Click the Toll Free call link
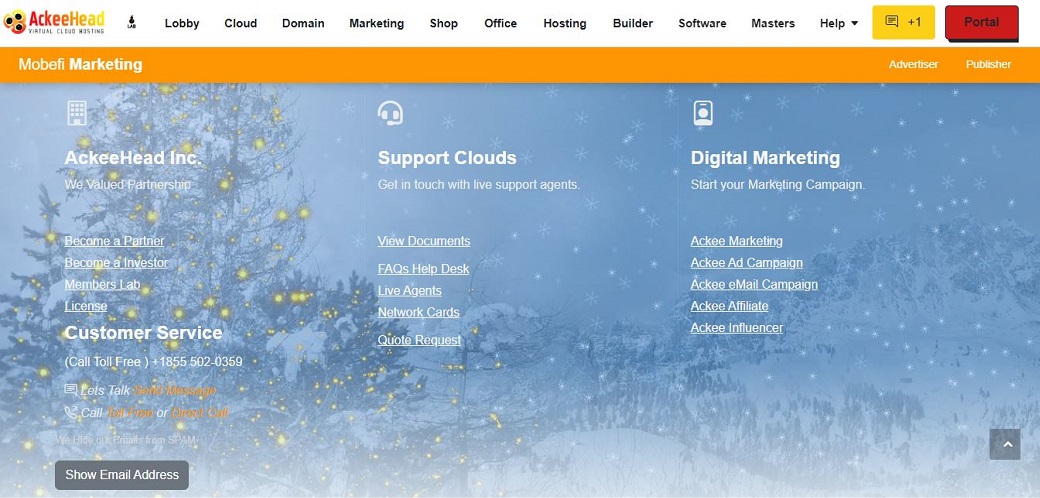The width and height of the screenshot is (1040, 498). [x=129, y=412]
